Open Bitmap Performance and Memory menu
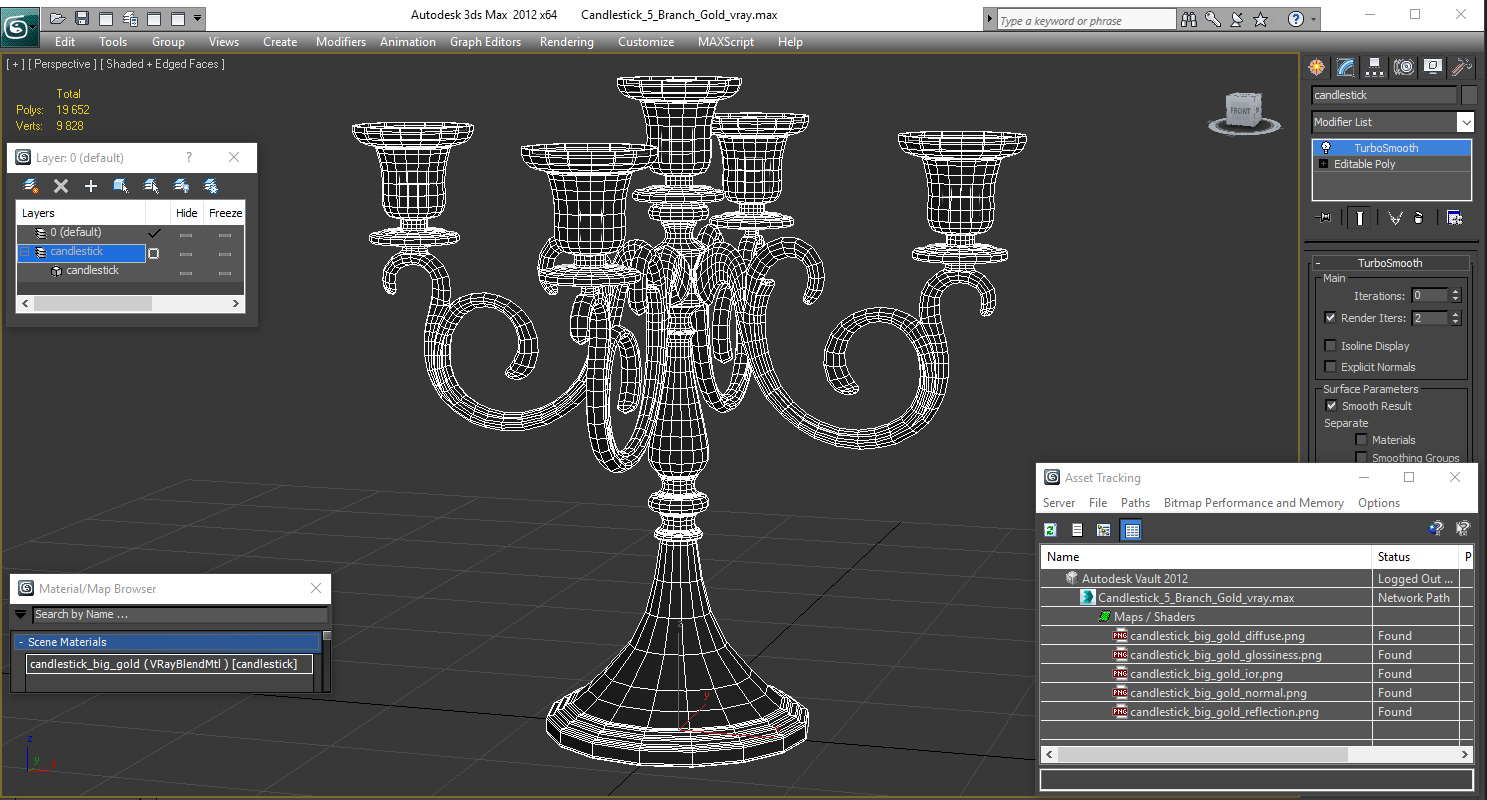The height and width of the screenshot is (800, 1487). coord(1254,503)
